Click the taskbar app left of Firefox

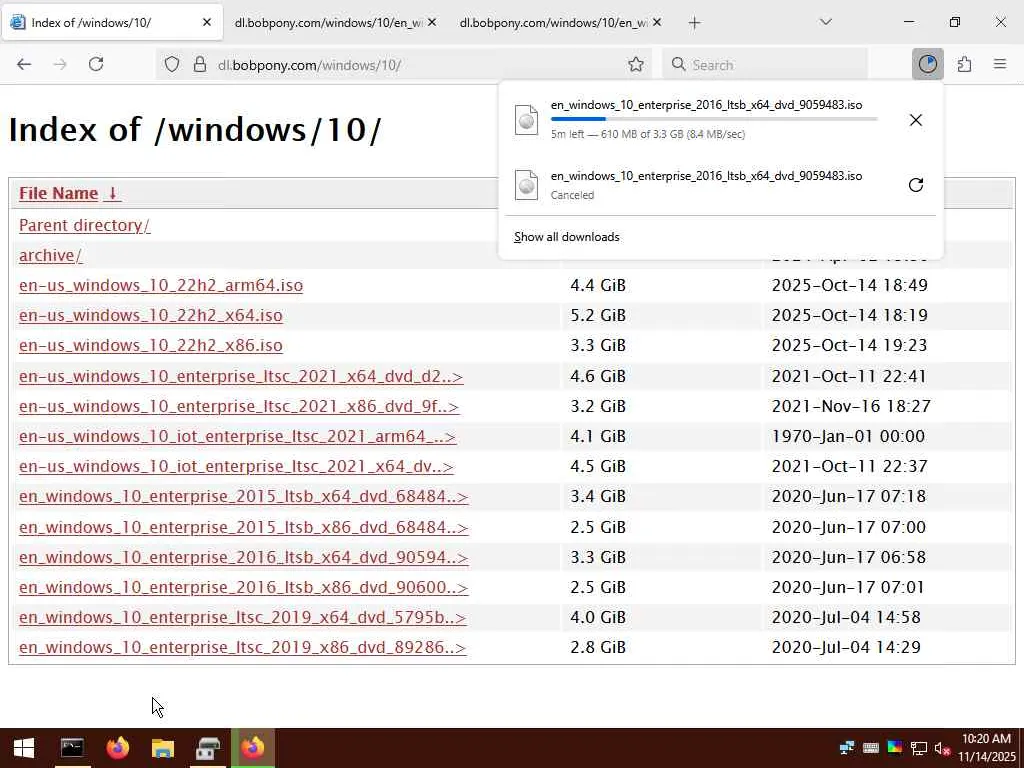point(208,748)
